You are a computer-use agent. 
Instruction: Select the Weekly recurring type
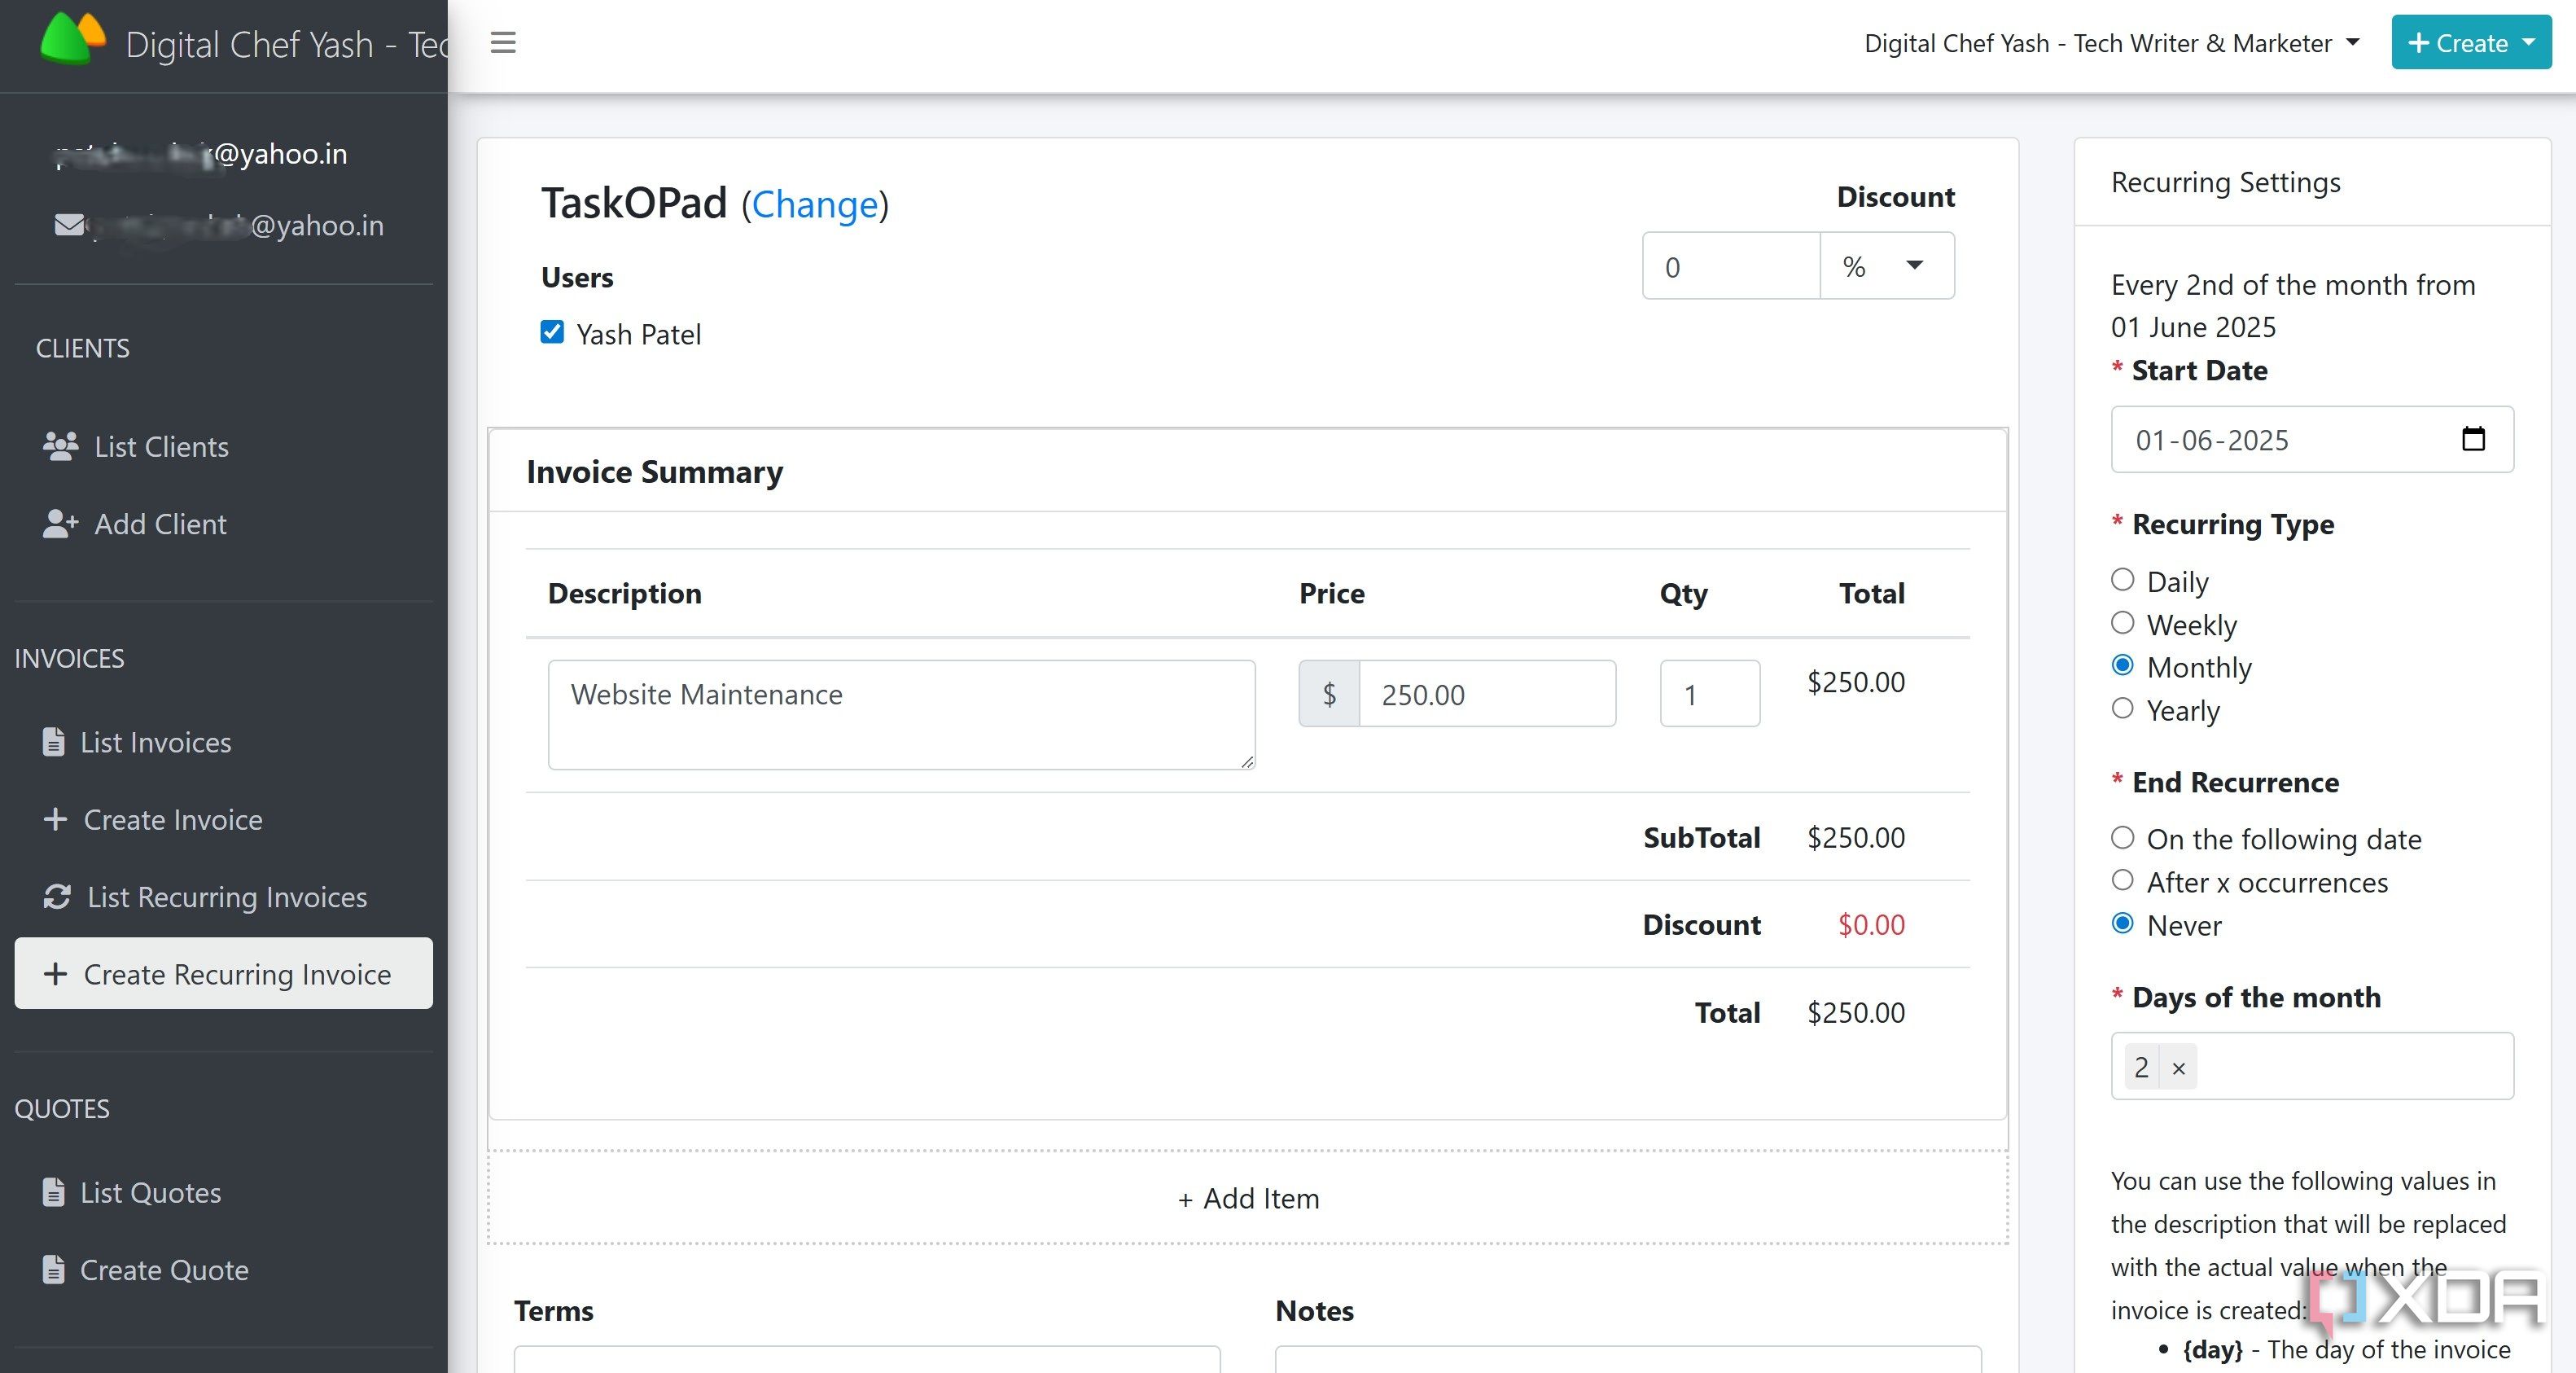coord(2122,623)
